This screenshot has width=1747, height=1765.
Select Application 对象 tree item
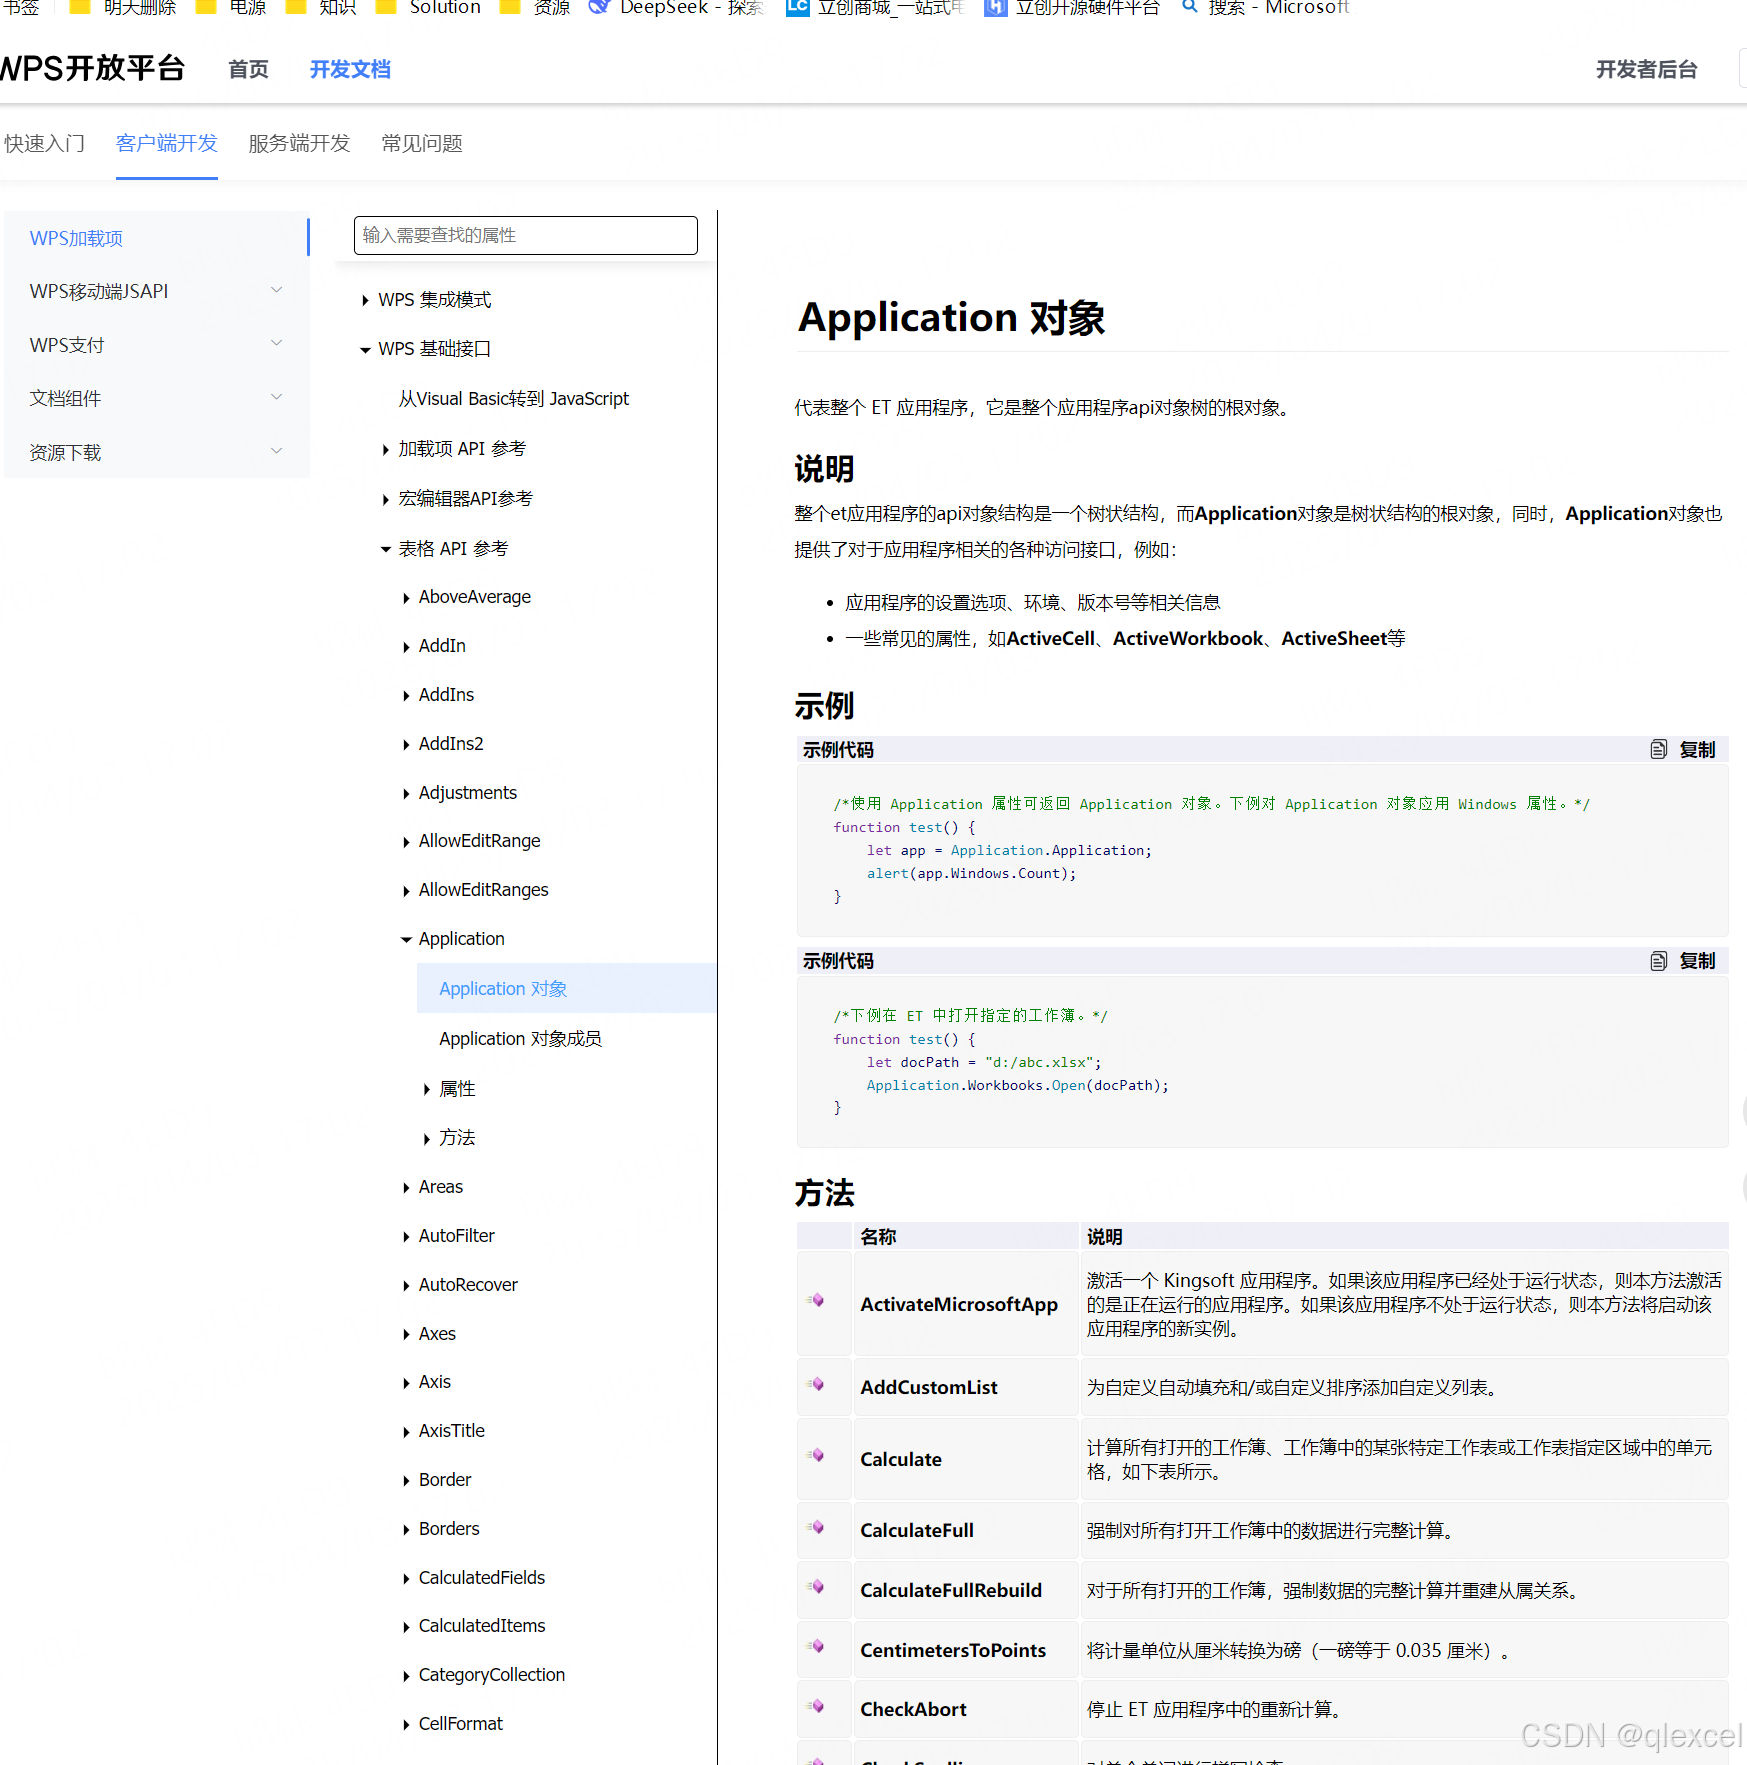[502, 988]
